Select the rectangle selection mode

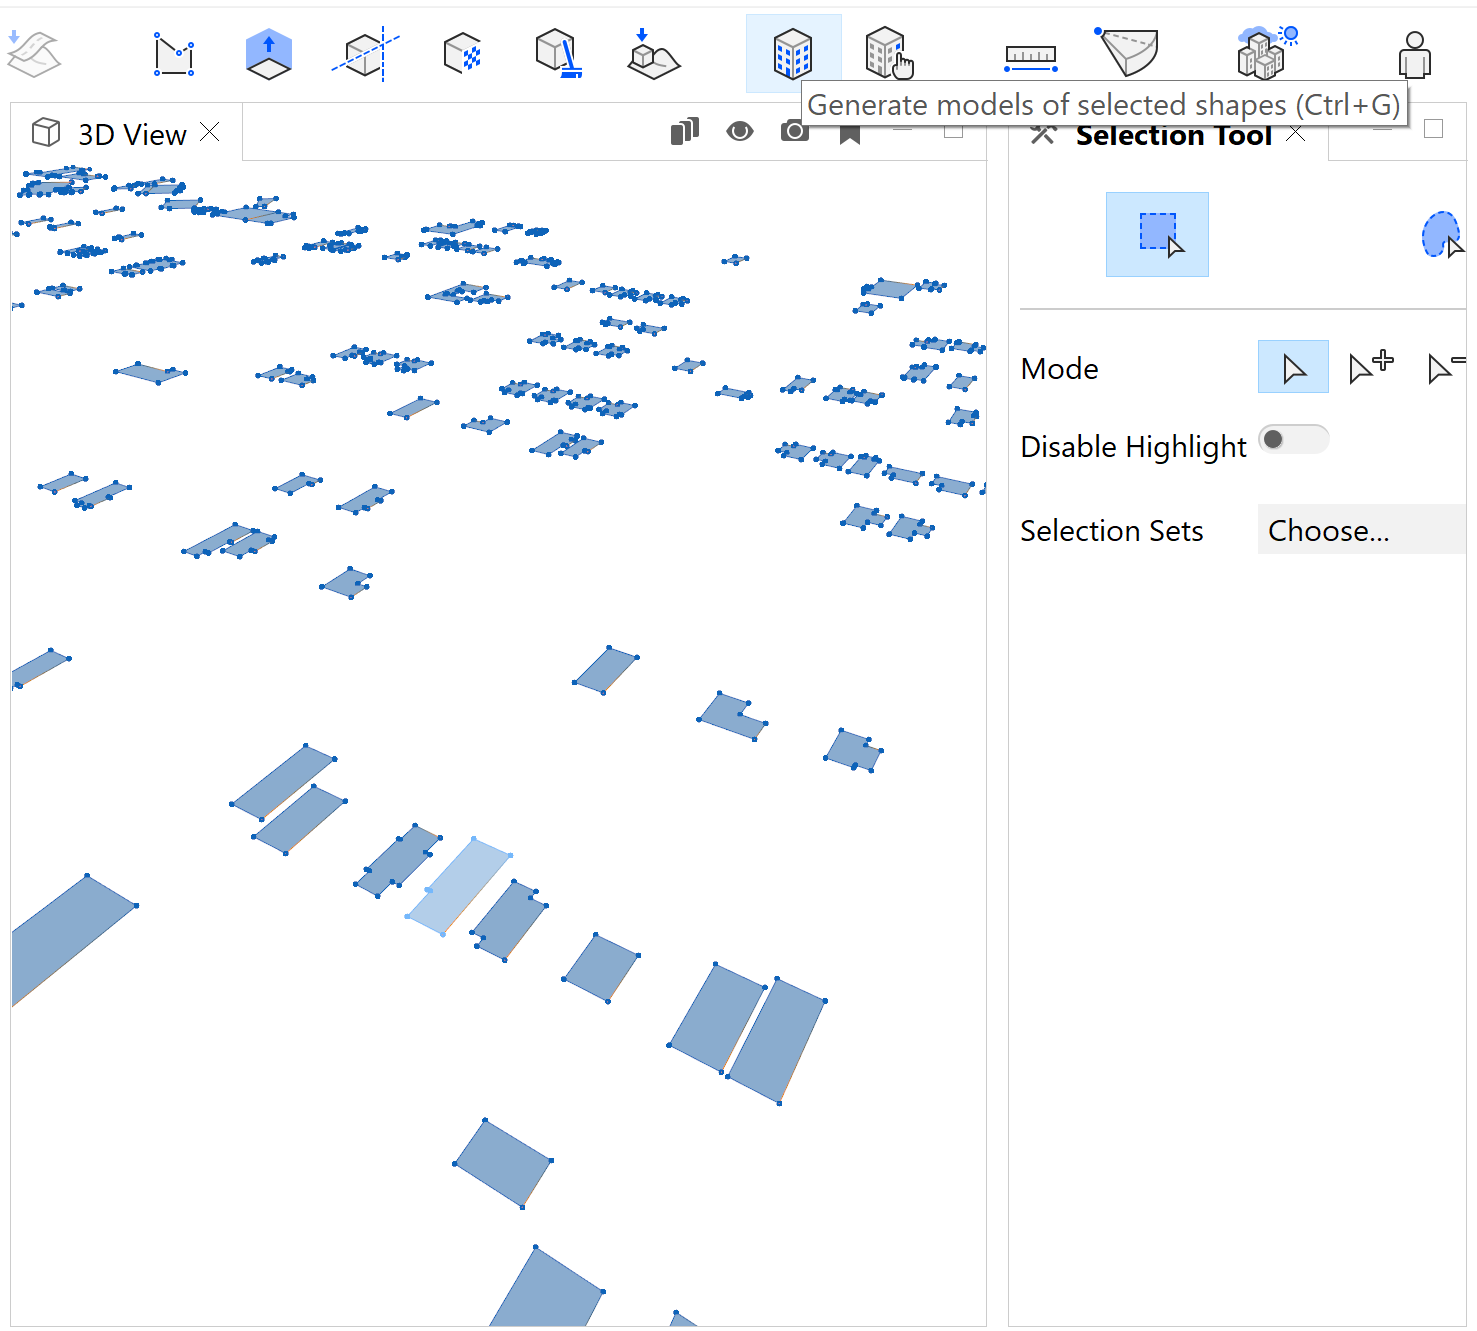1156,233
